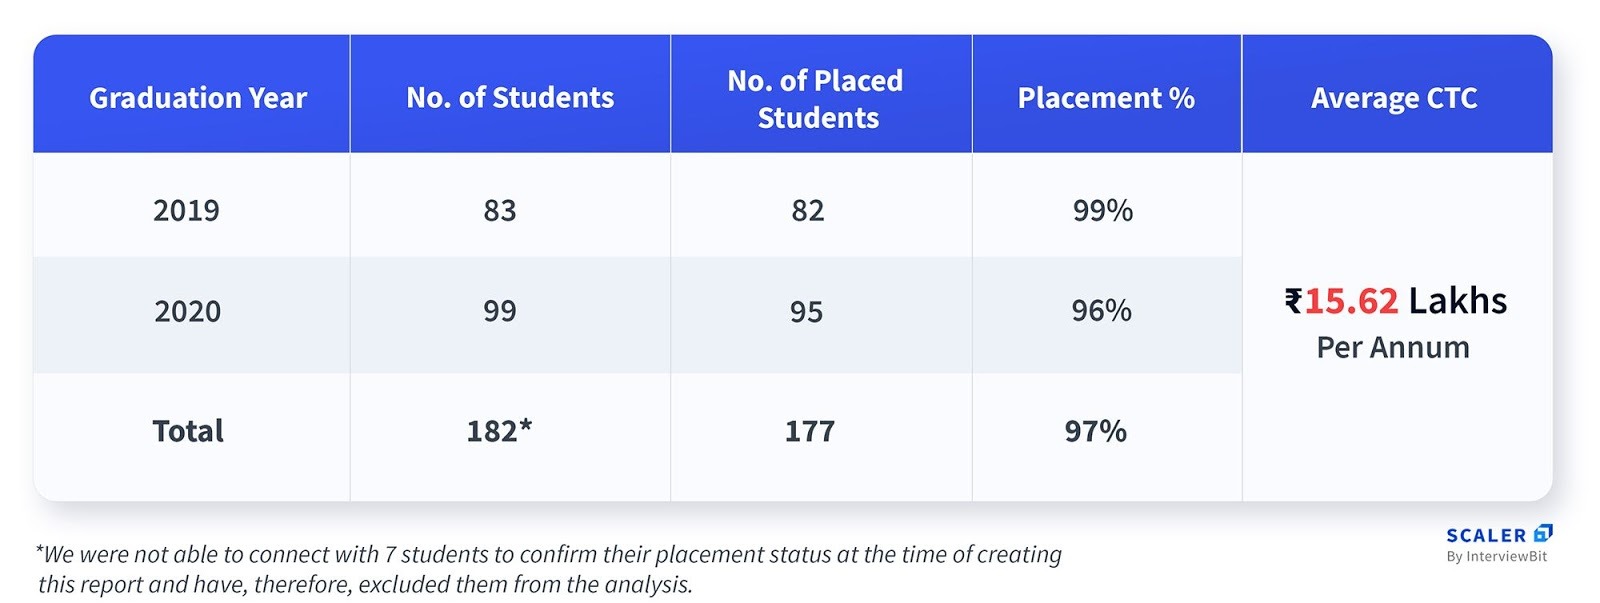1600x603 pixels.
Task: Click the 177 total placed cell
Action: [x=809, y=431]
